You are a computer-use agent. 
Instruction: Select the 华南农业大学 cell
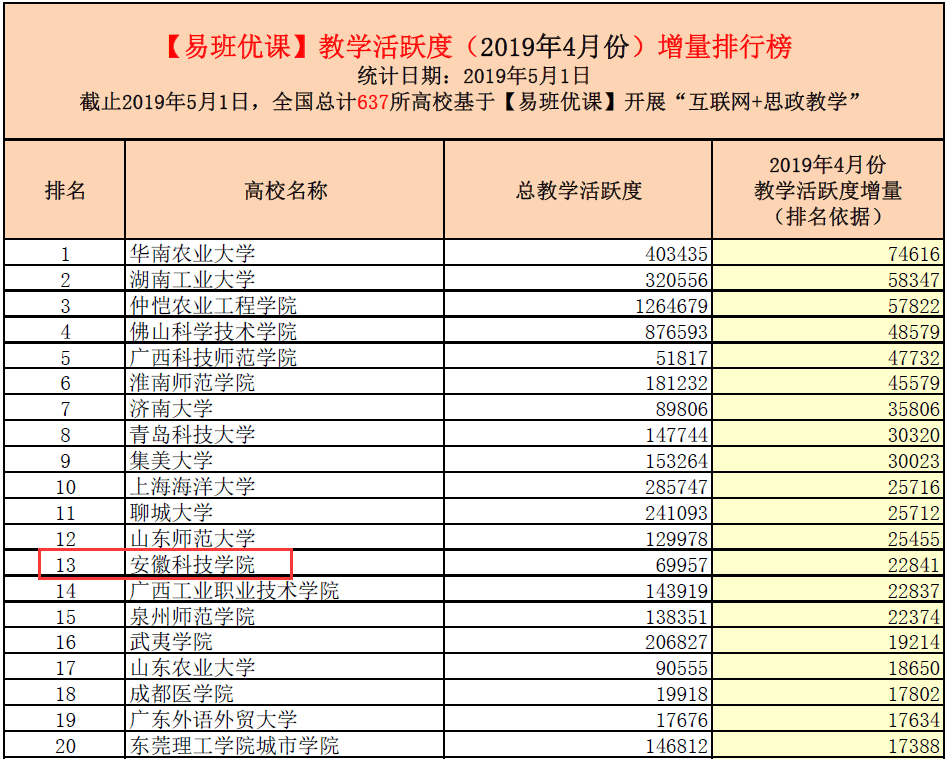coord(192,254)
